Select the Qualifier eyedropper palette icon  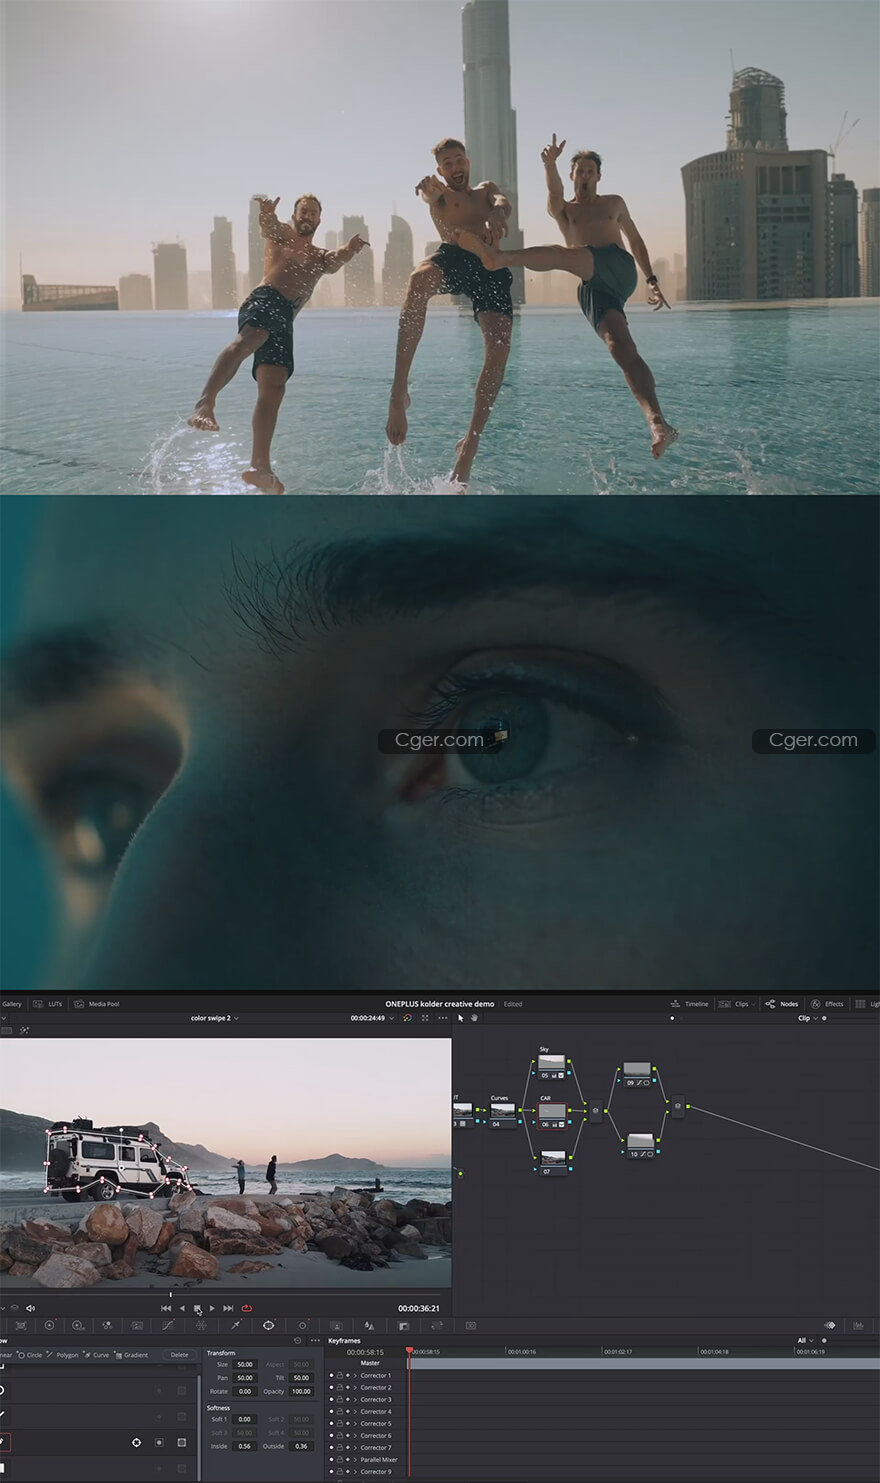coord(235,1326)
